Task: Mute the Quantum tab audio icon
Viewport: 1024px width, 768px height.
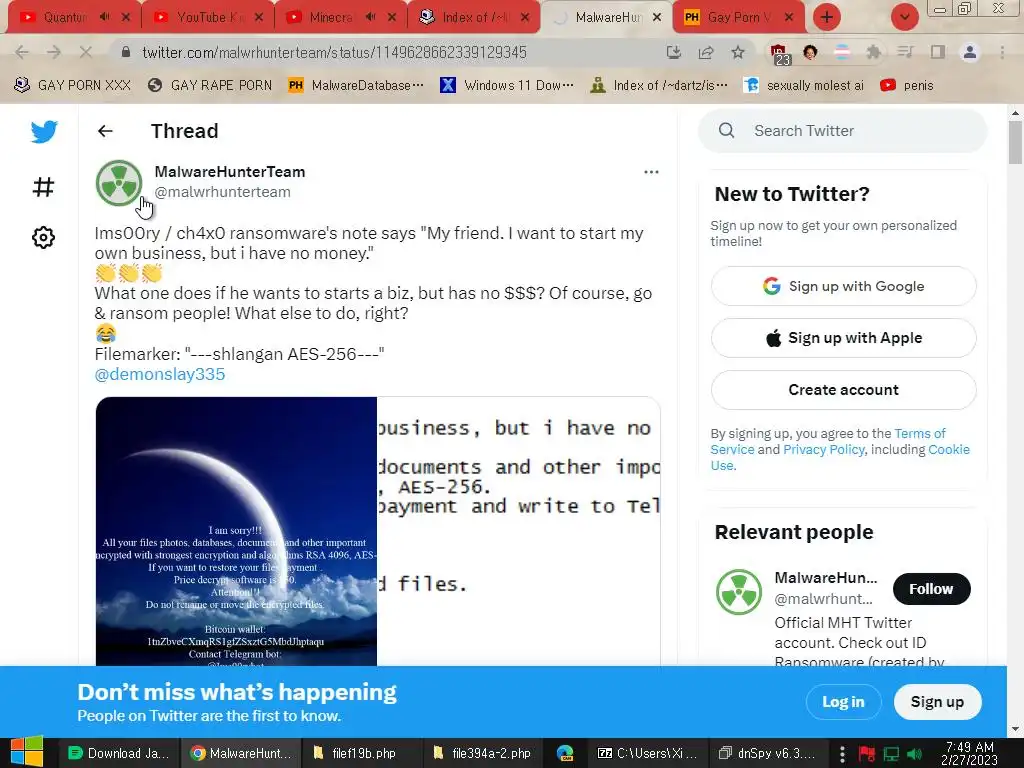Action: click(x=104, y=17)
